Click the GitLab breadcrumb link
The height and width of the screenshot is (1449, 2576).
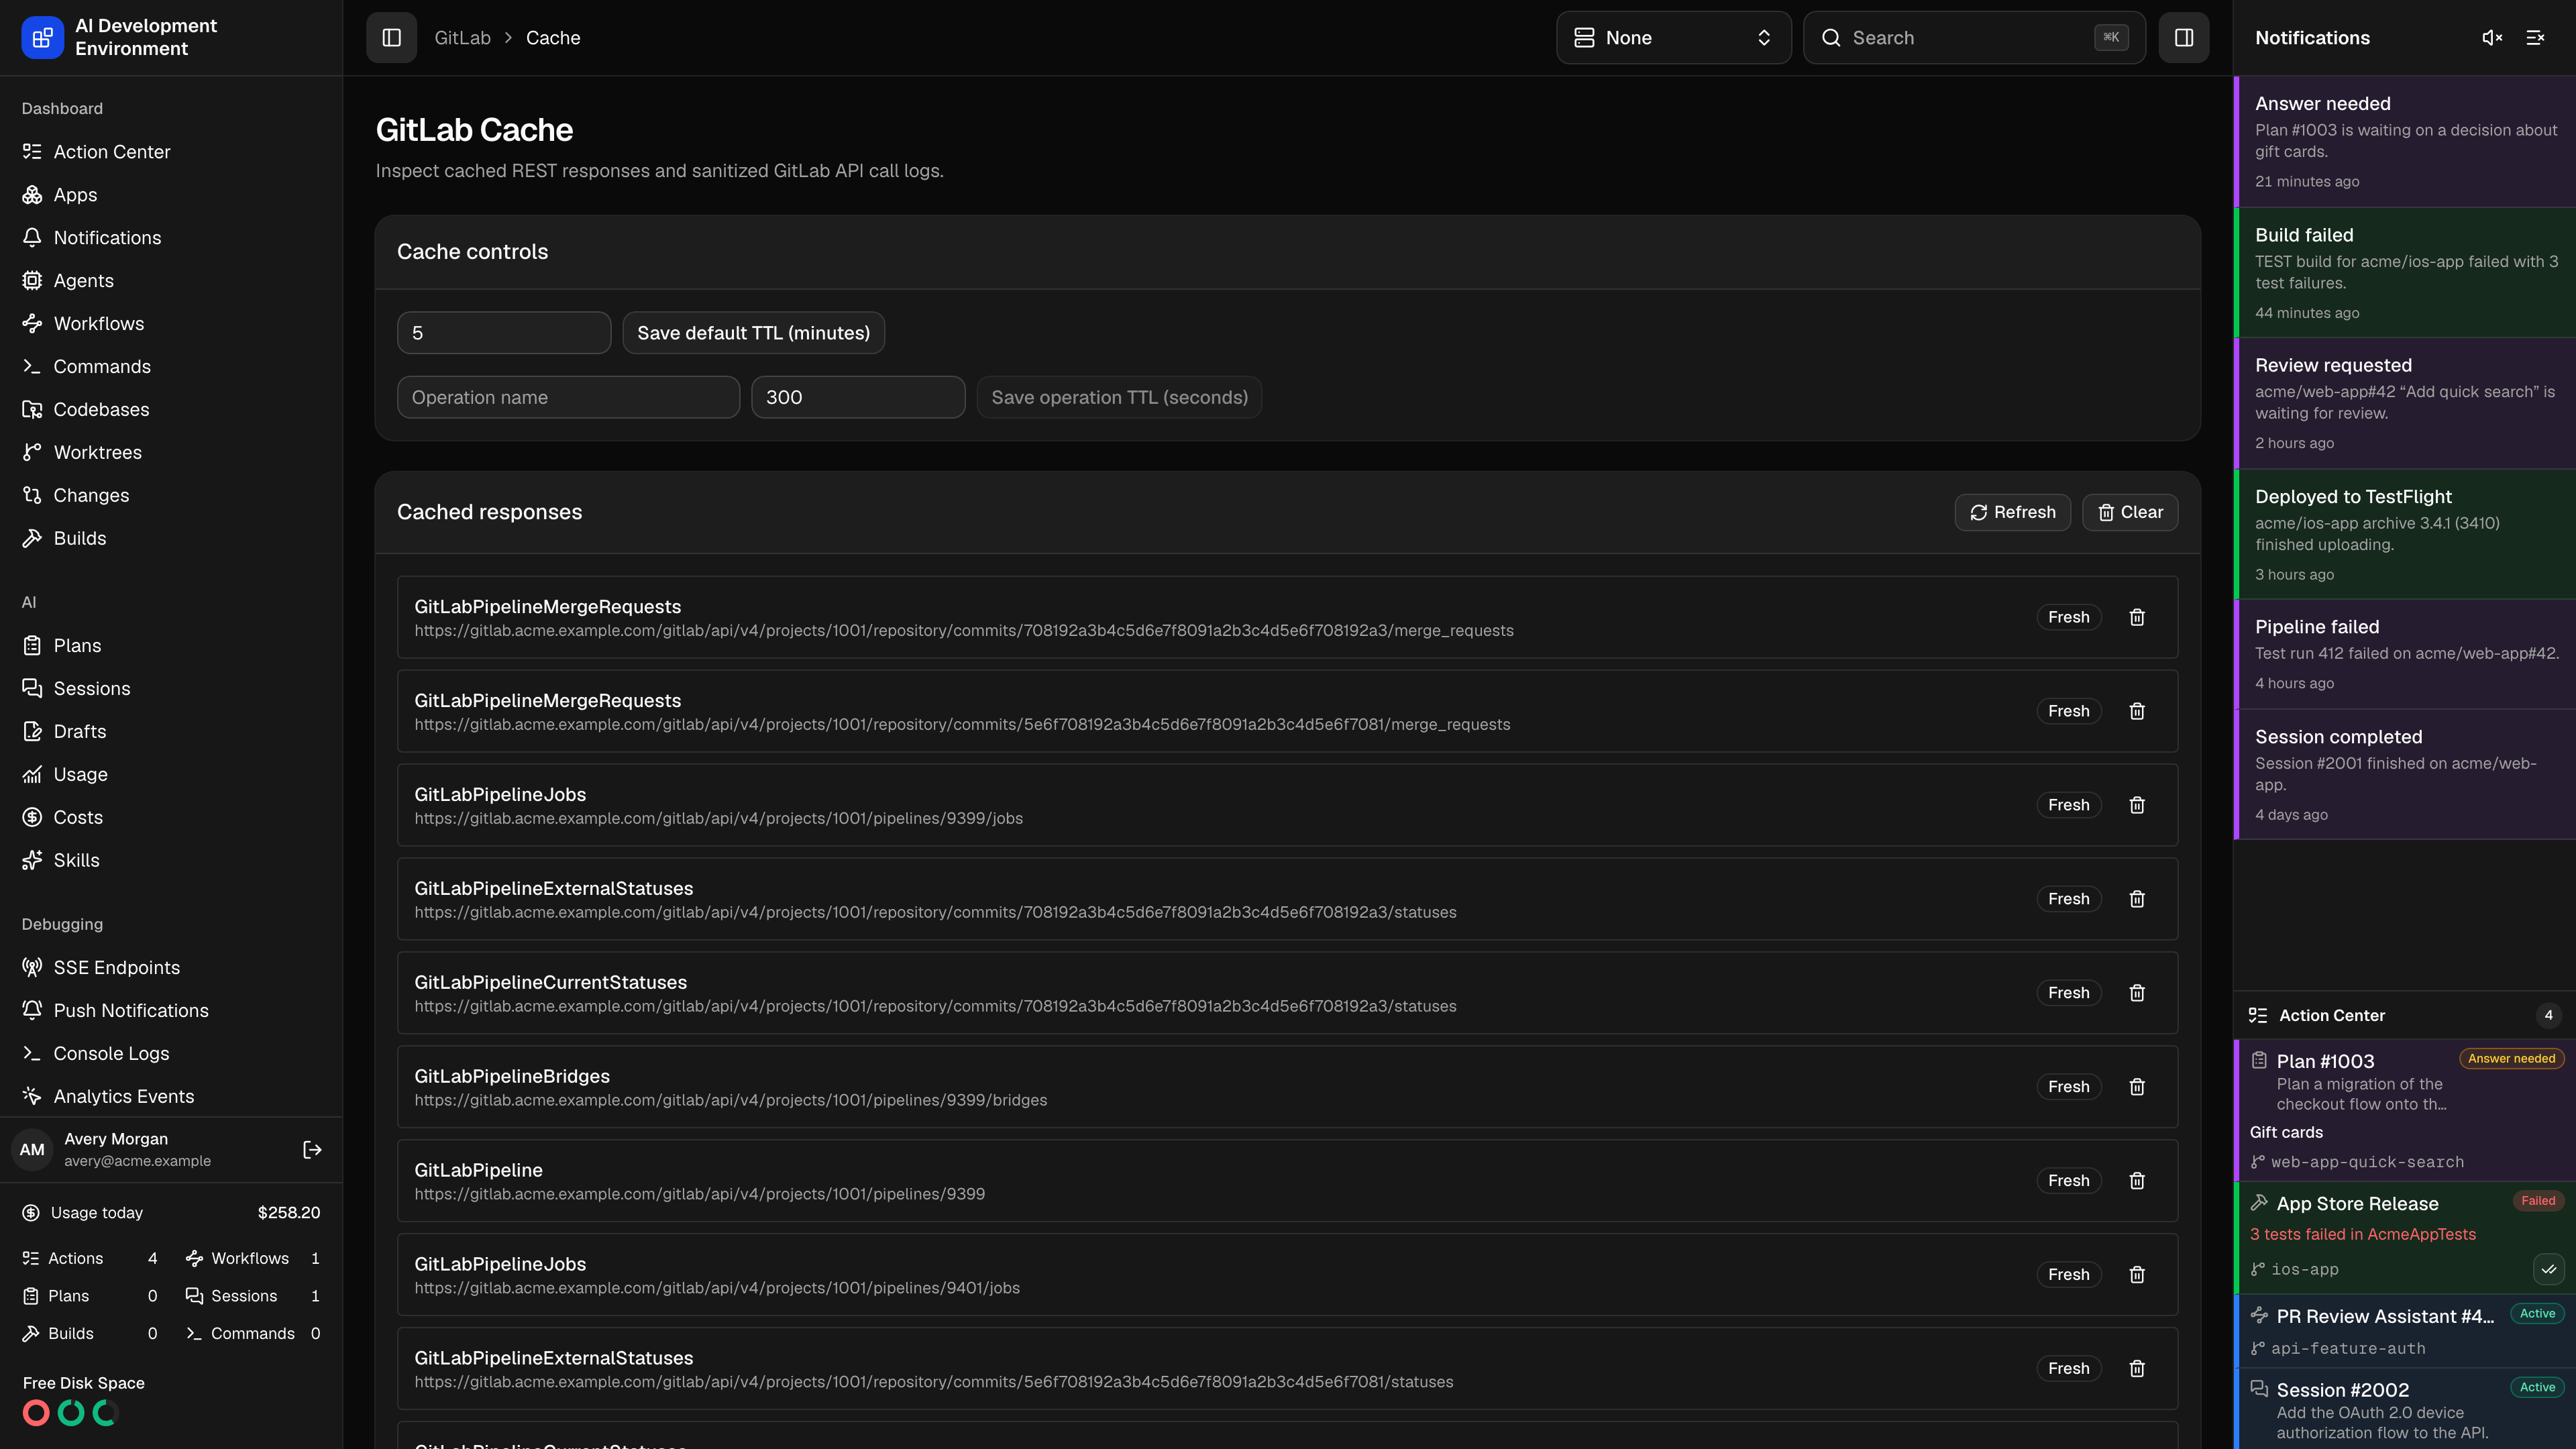click(462, 38)
